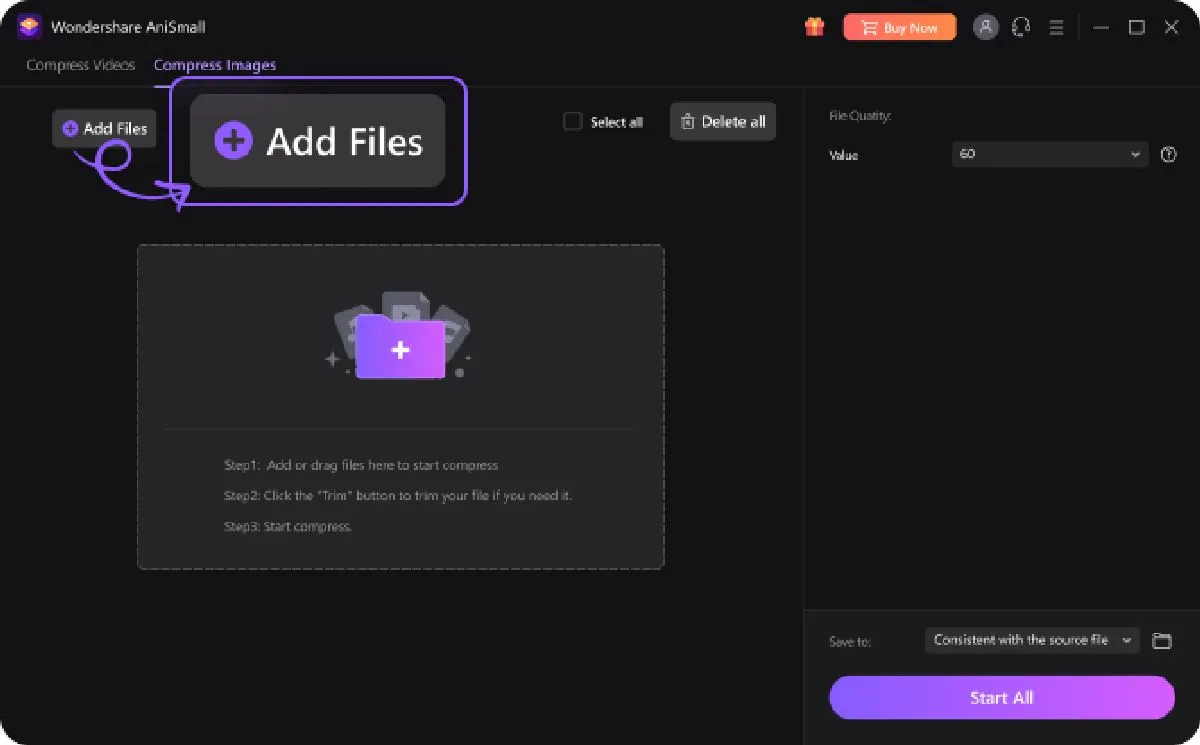The height and width of the screenshot is (745, 1200).
Task: Toggle the Select all checkbox
Action: click(x=573, y=121)
